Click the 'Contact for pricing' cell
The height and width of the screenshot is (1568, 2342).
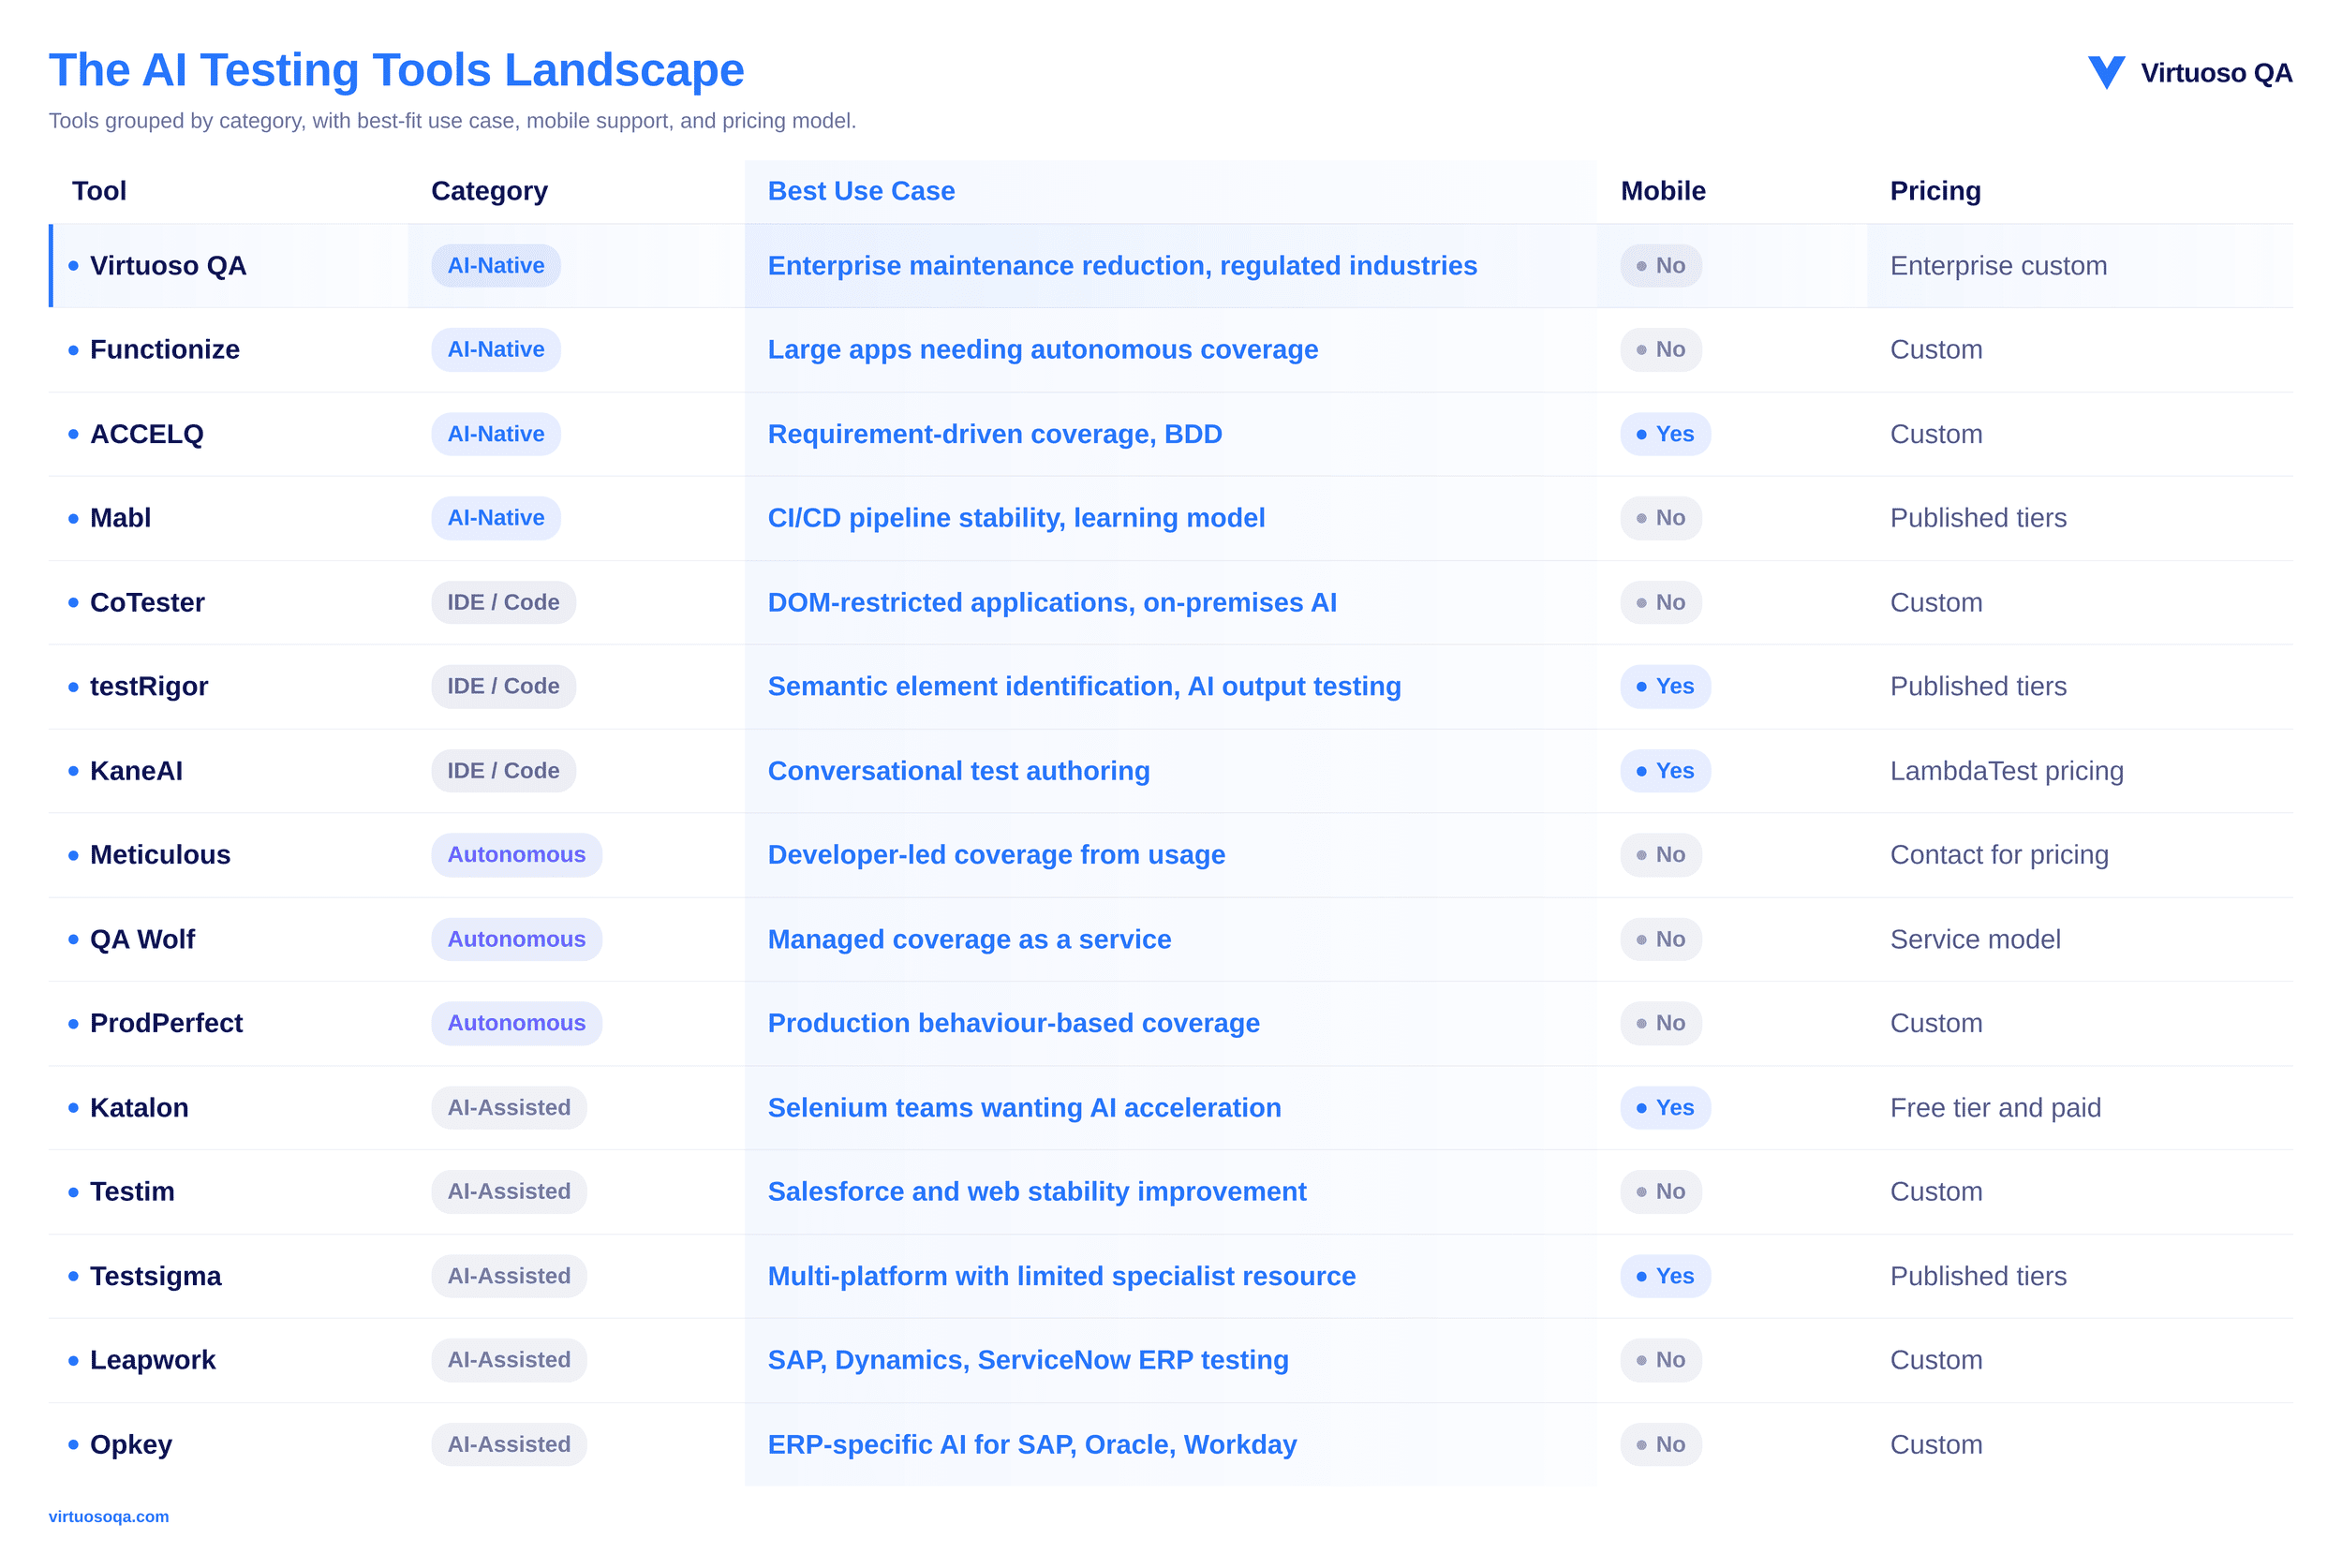1999,855
